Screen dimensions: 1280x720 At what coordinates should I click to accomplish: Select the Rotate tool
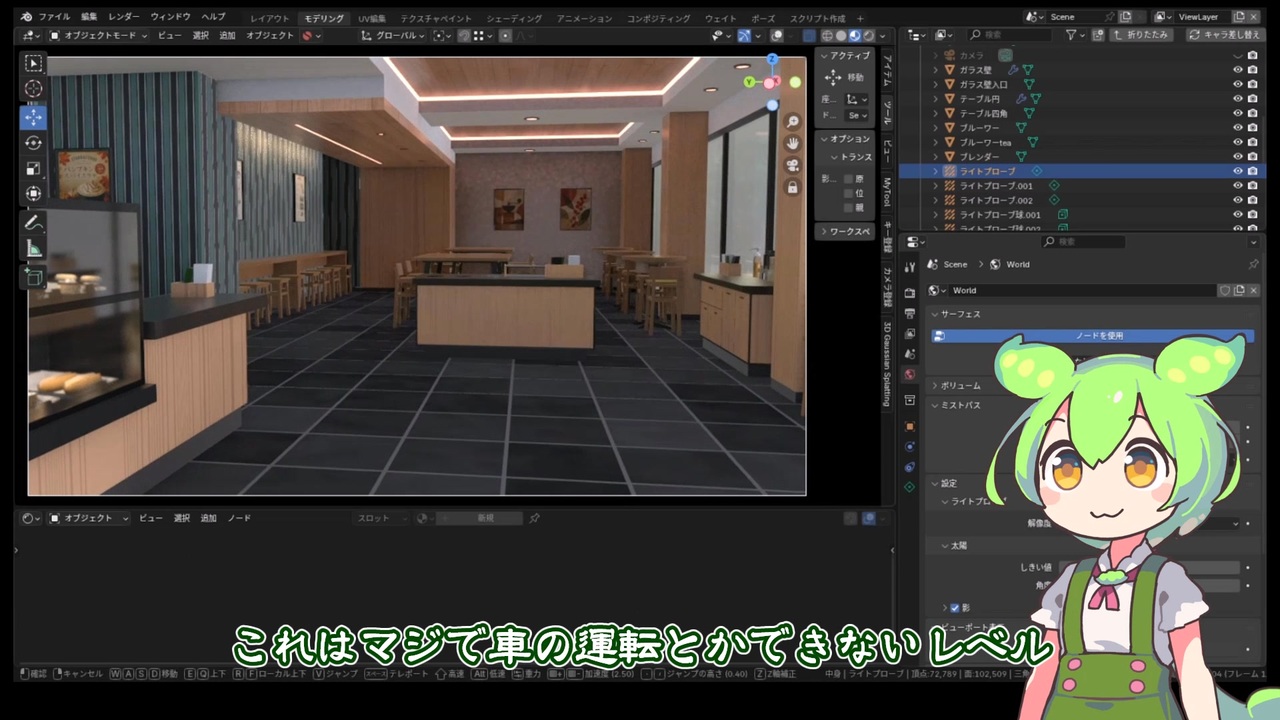[34, 143]
